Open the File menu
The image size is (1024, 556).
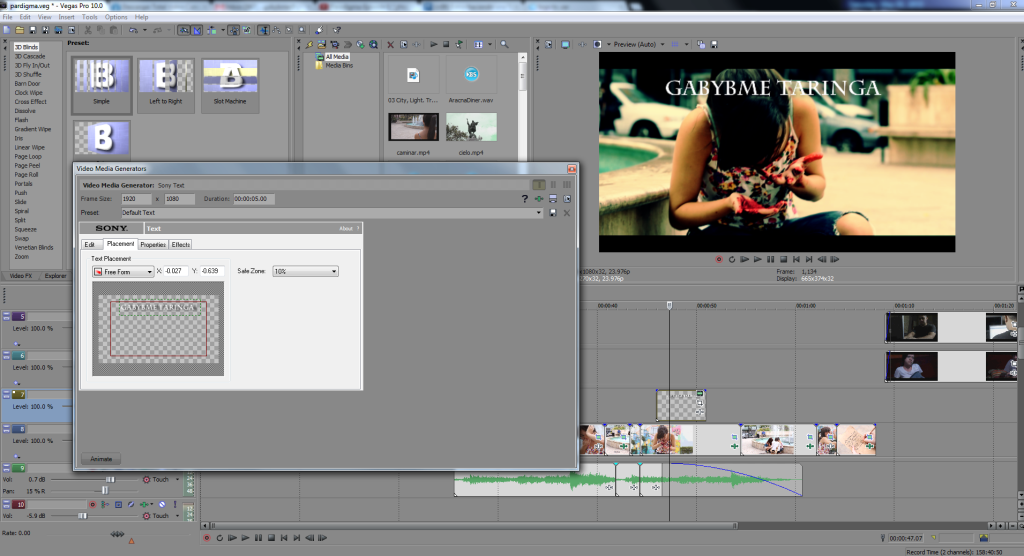point(7,17)
